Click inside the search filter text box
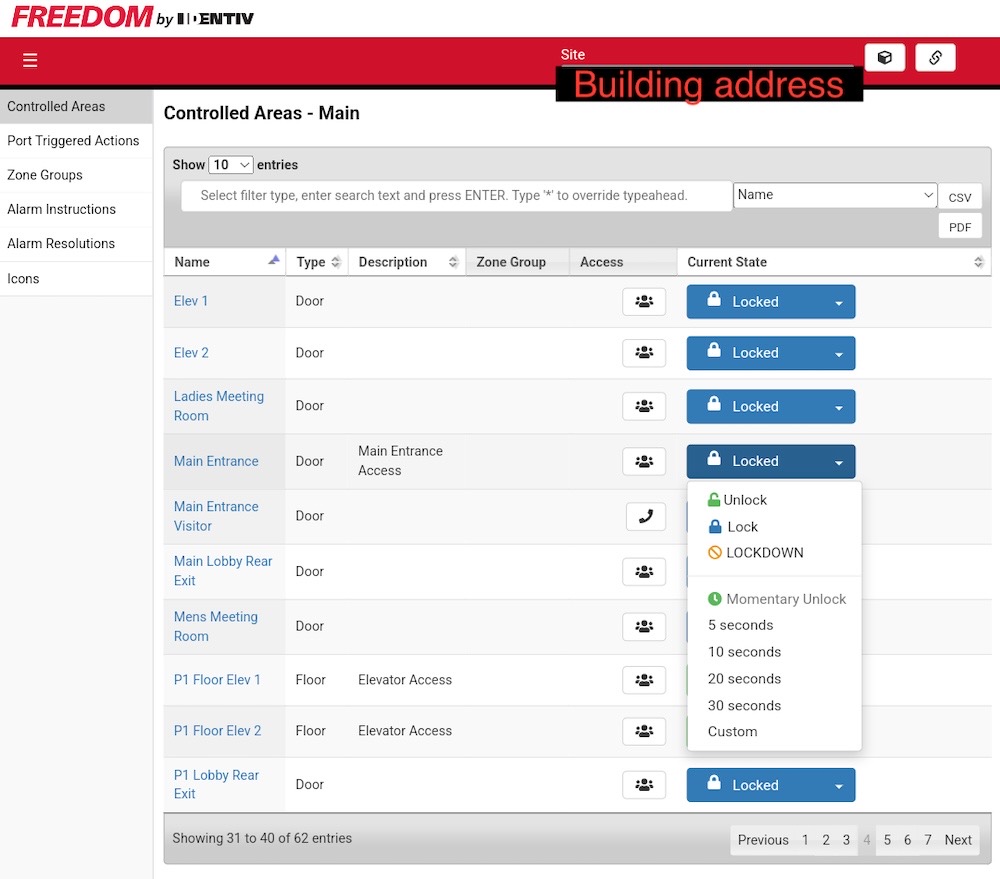 click(455, 196)
